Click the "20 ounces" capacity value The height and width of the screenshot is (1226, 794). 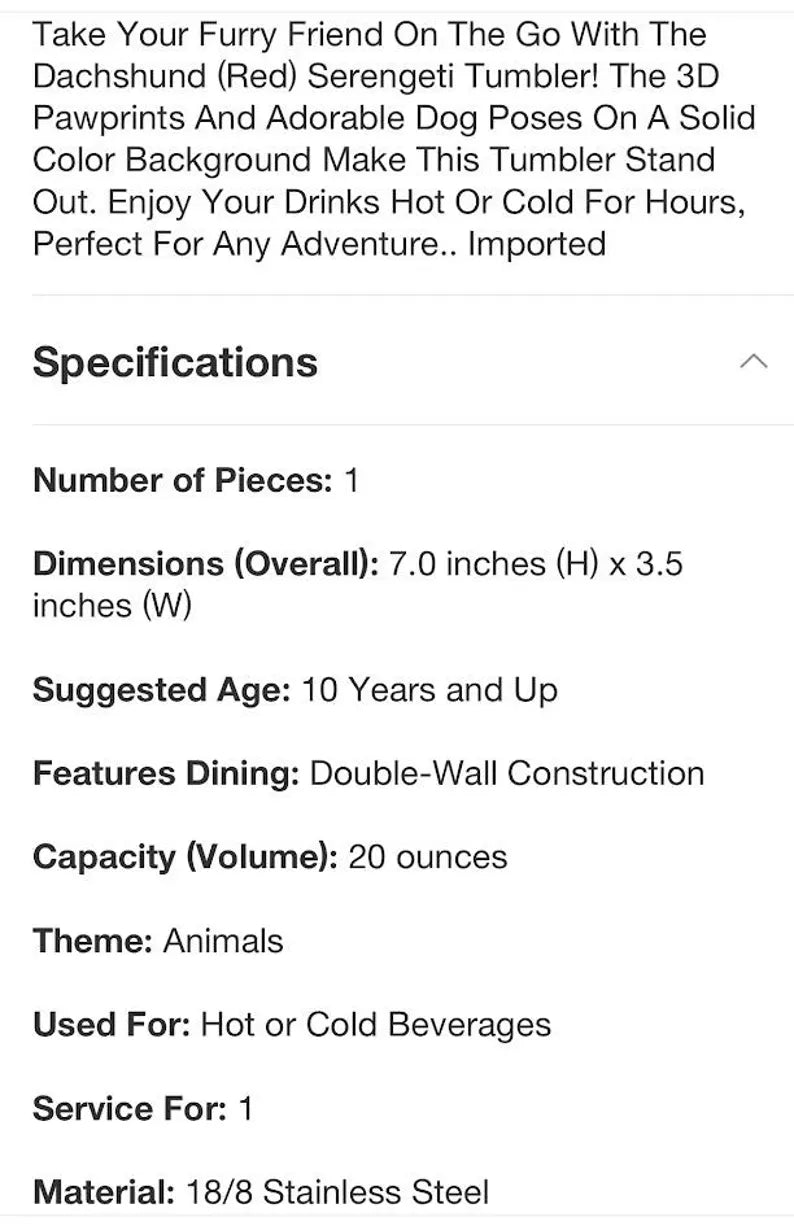tap(427, 857)
